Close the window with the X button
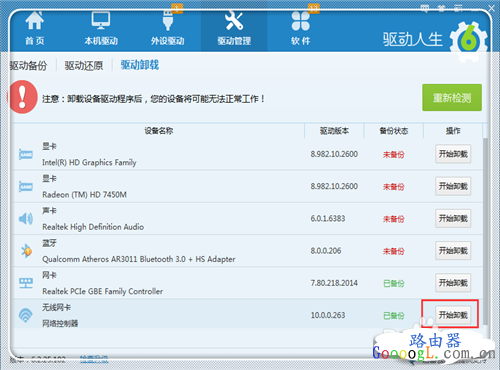Image resolution: width=500 pixels, height=370 pixels. (491, 9)
